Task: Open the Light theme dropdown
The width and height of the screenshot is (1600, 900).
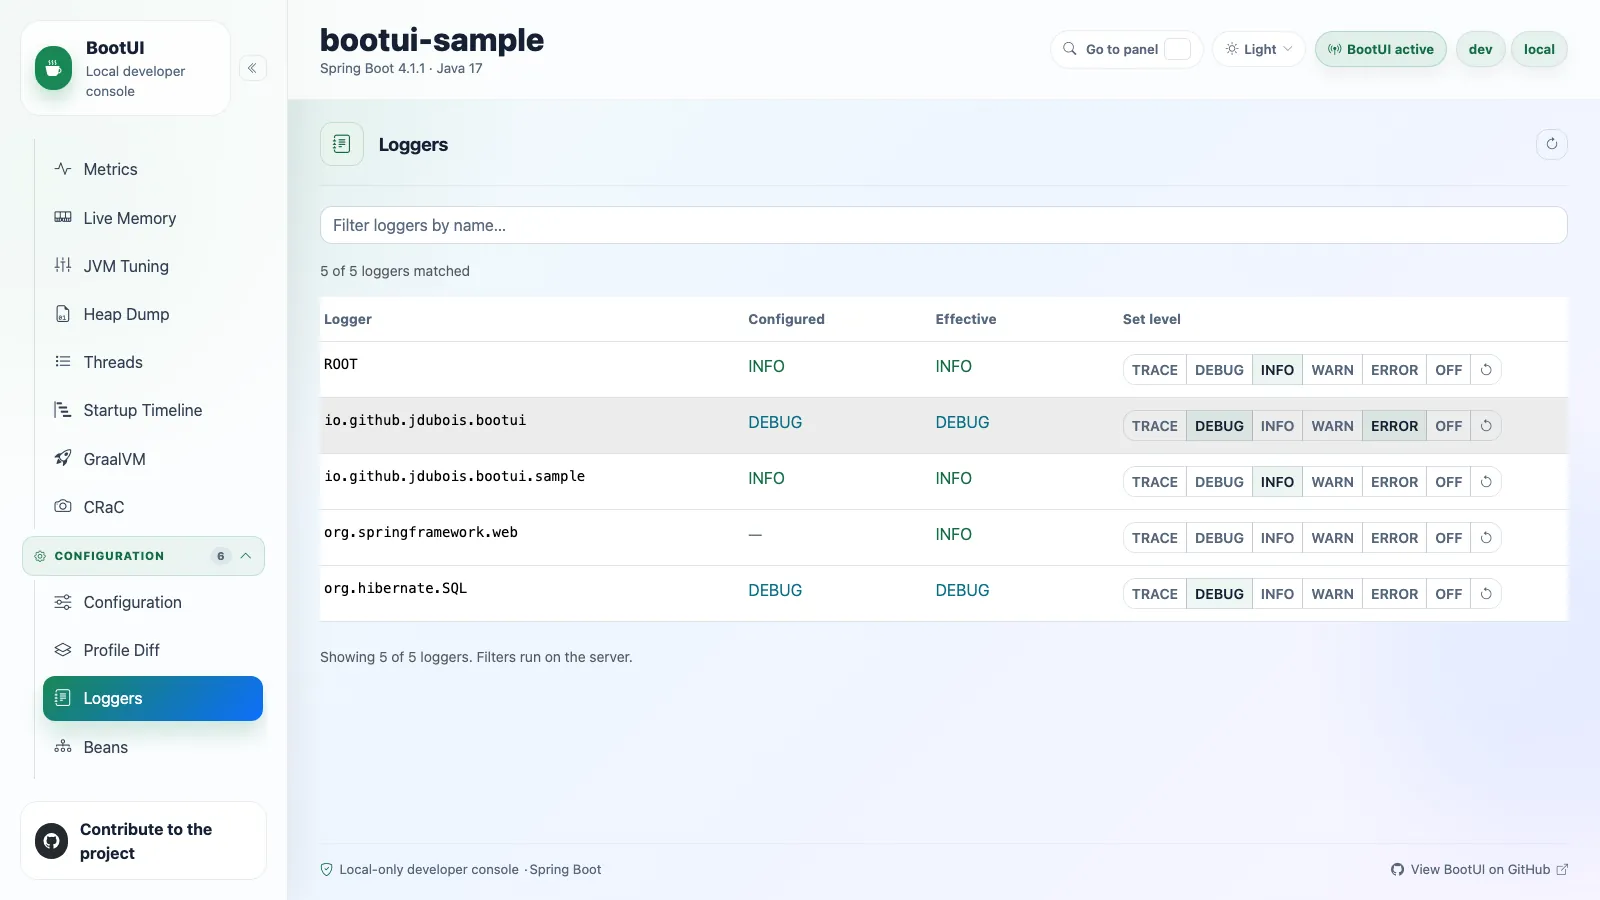Action: (1259, 49)
